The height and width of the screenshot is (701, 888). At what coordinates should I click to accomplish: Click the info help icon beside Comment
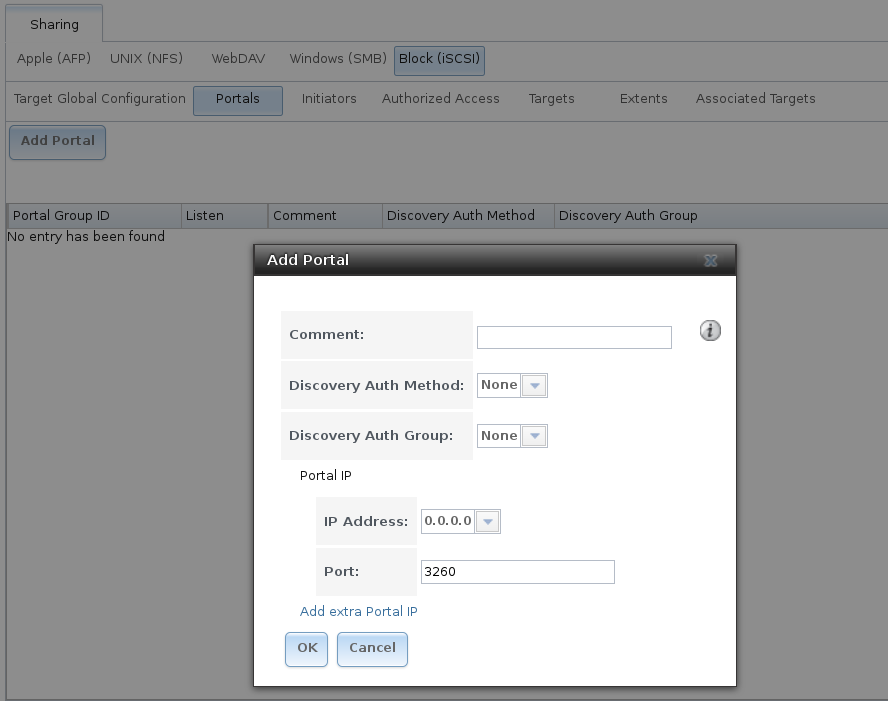pos(710,331)
